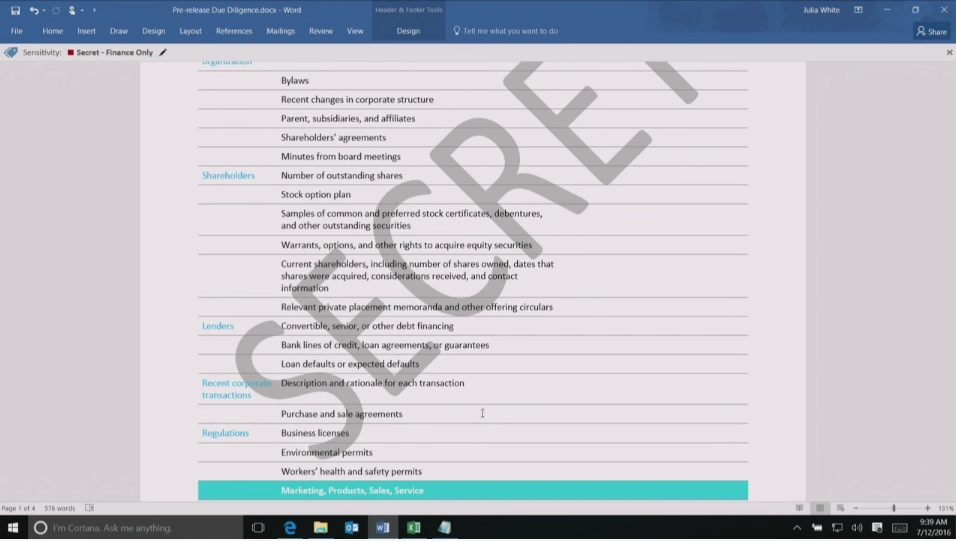The image size is (956, 541).
Task: Open Customize Quick Access Toolbar dropdown
Action: [94, 10]
